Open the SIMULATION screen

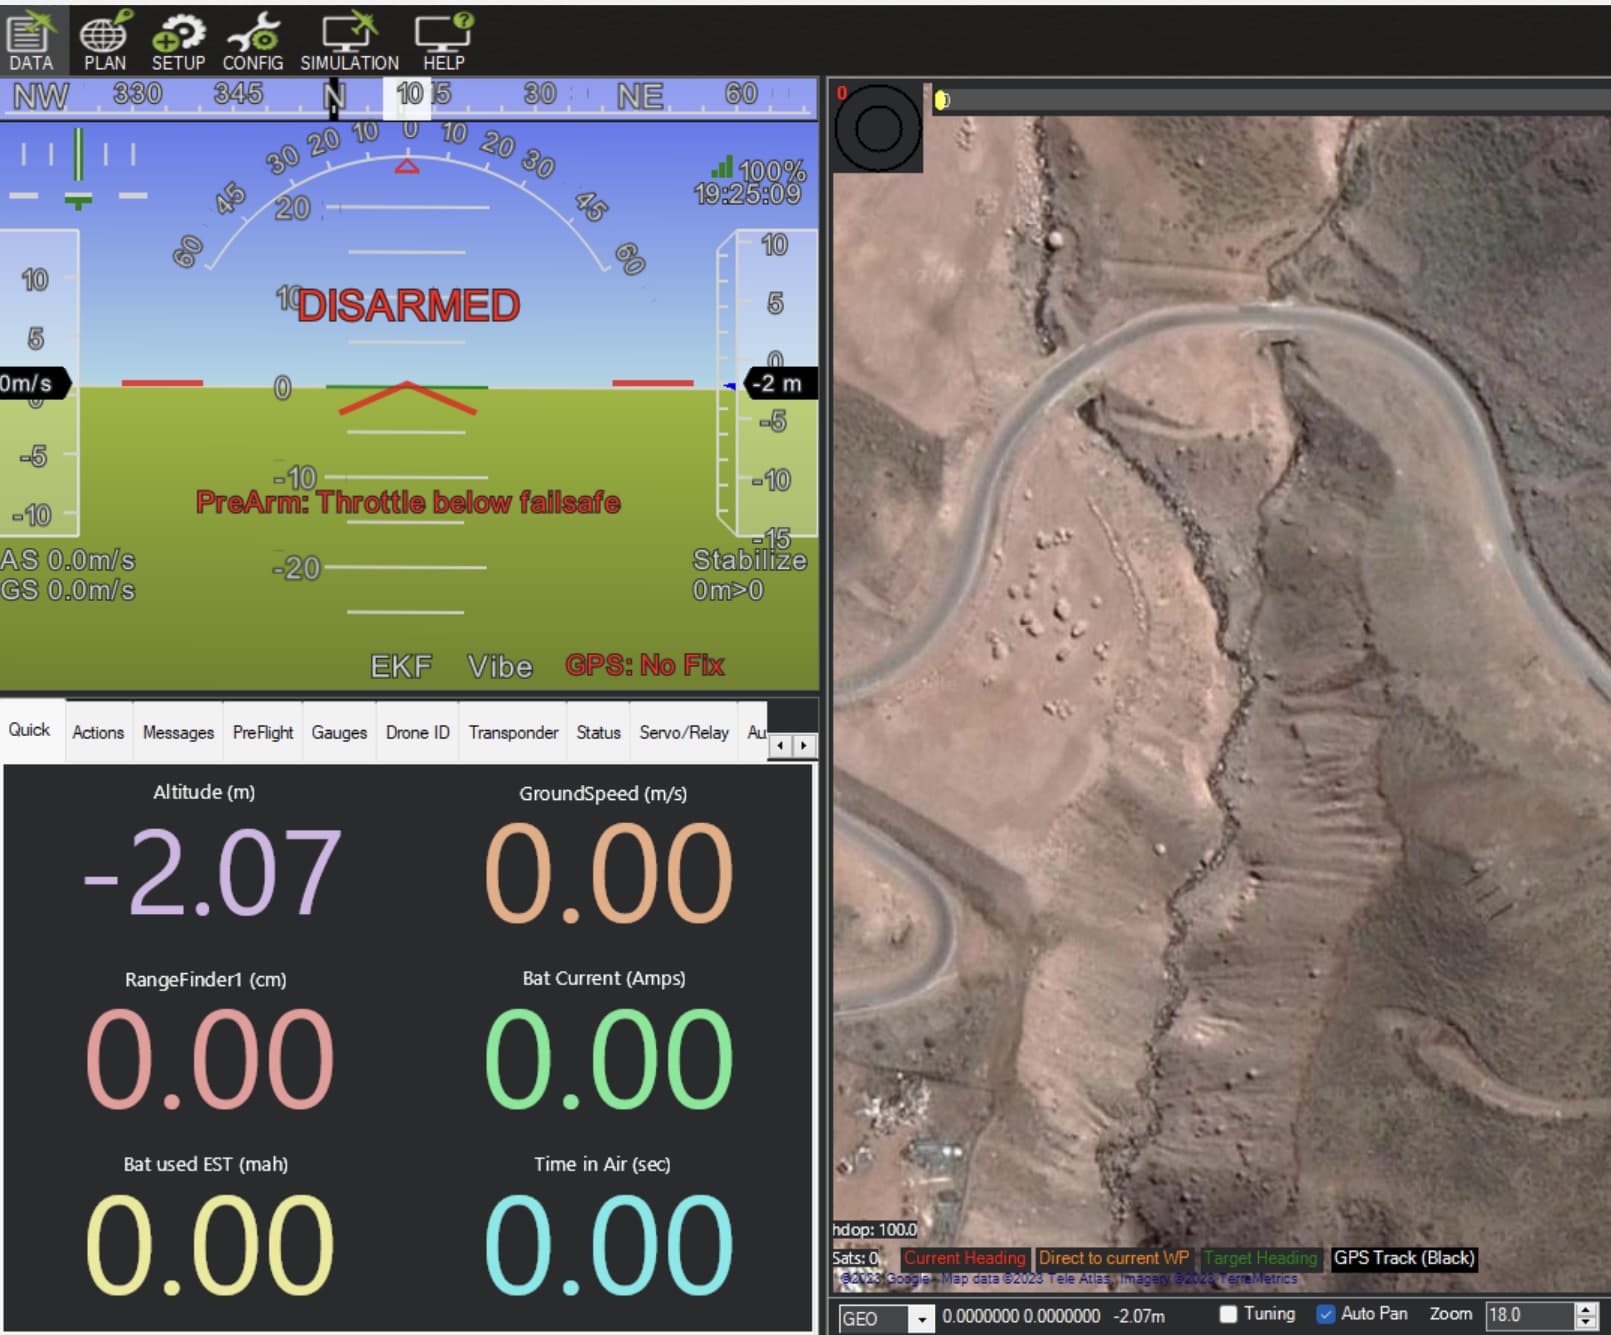pyautogui.click(x=349, y=41)
